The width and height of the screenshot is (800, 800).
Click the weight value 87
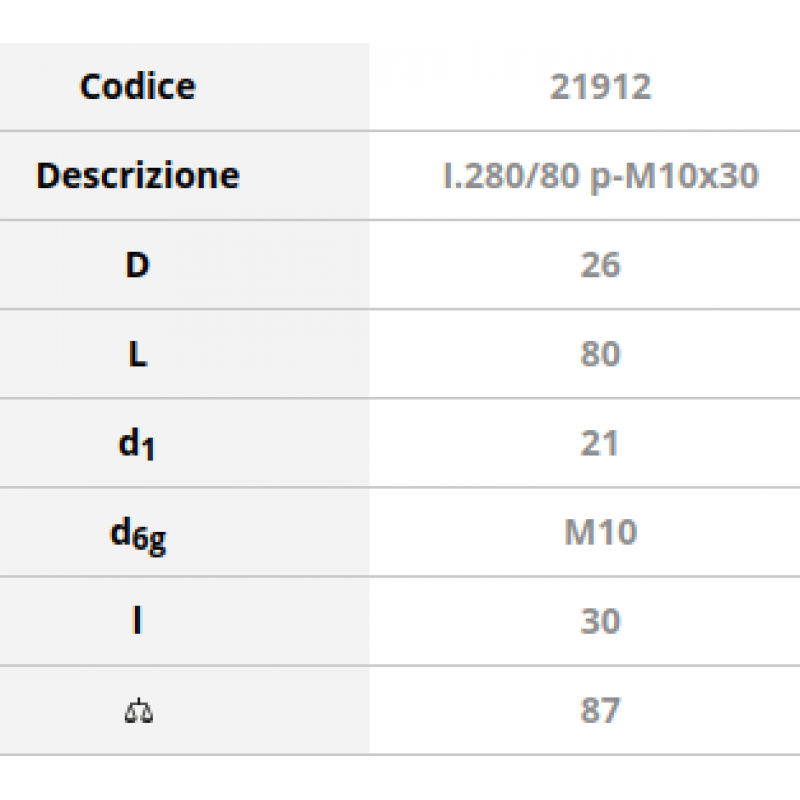[x=600, y=710]
